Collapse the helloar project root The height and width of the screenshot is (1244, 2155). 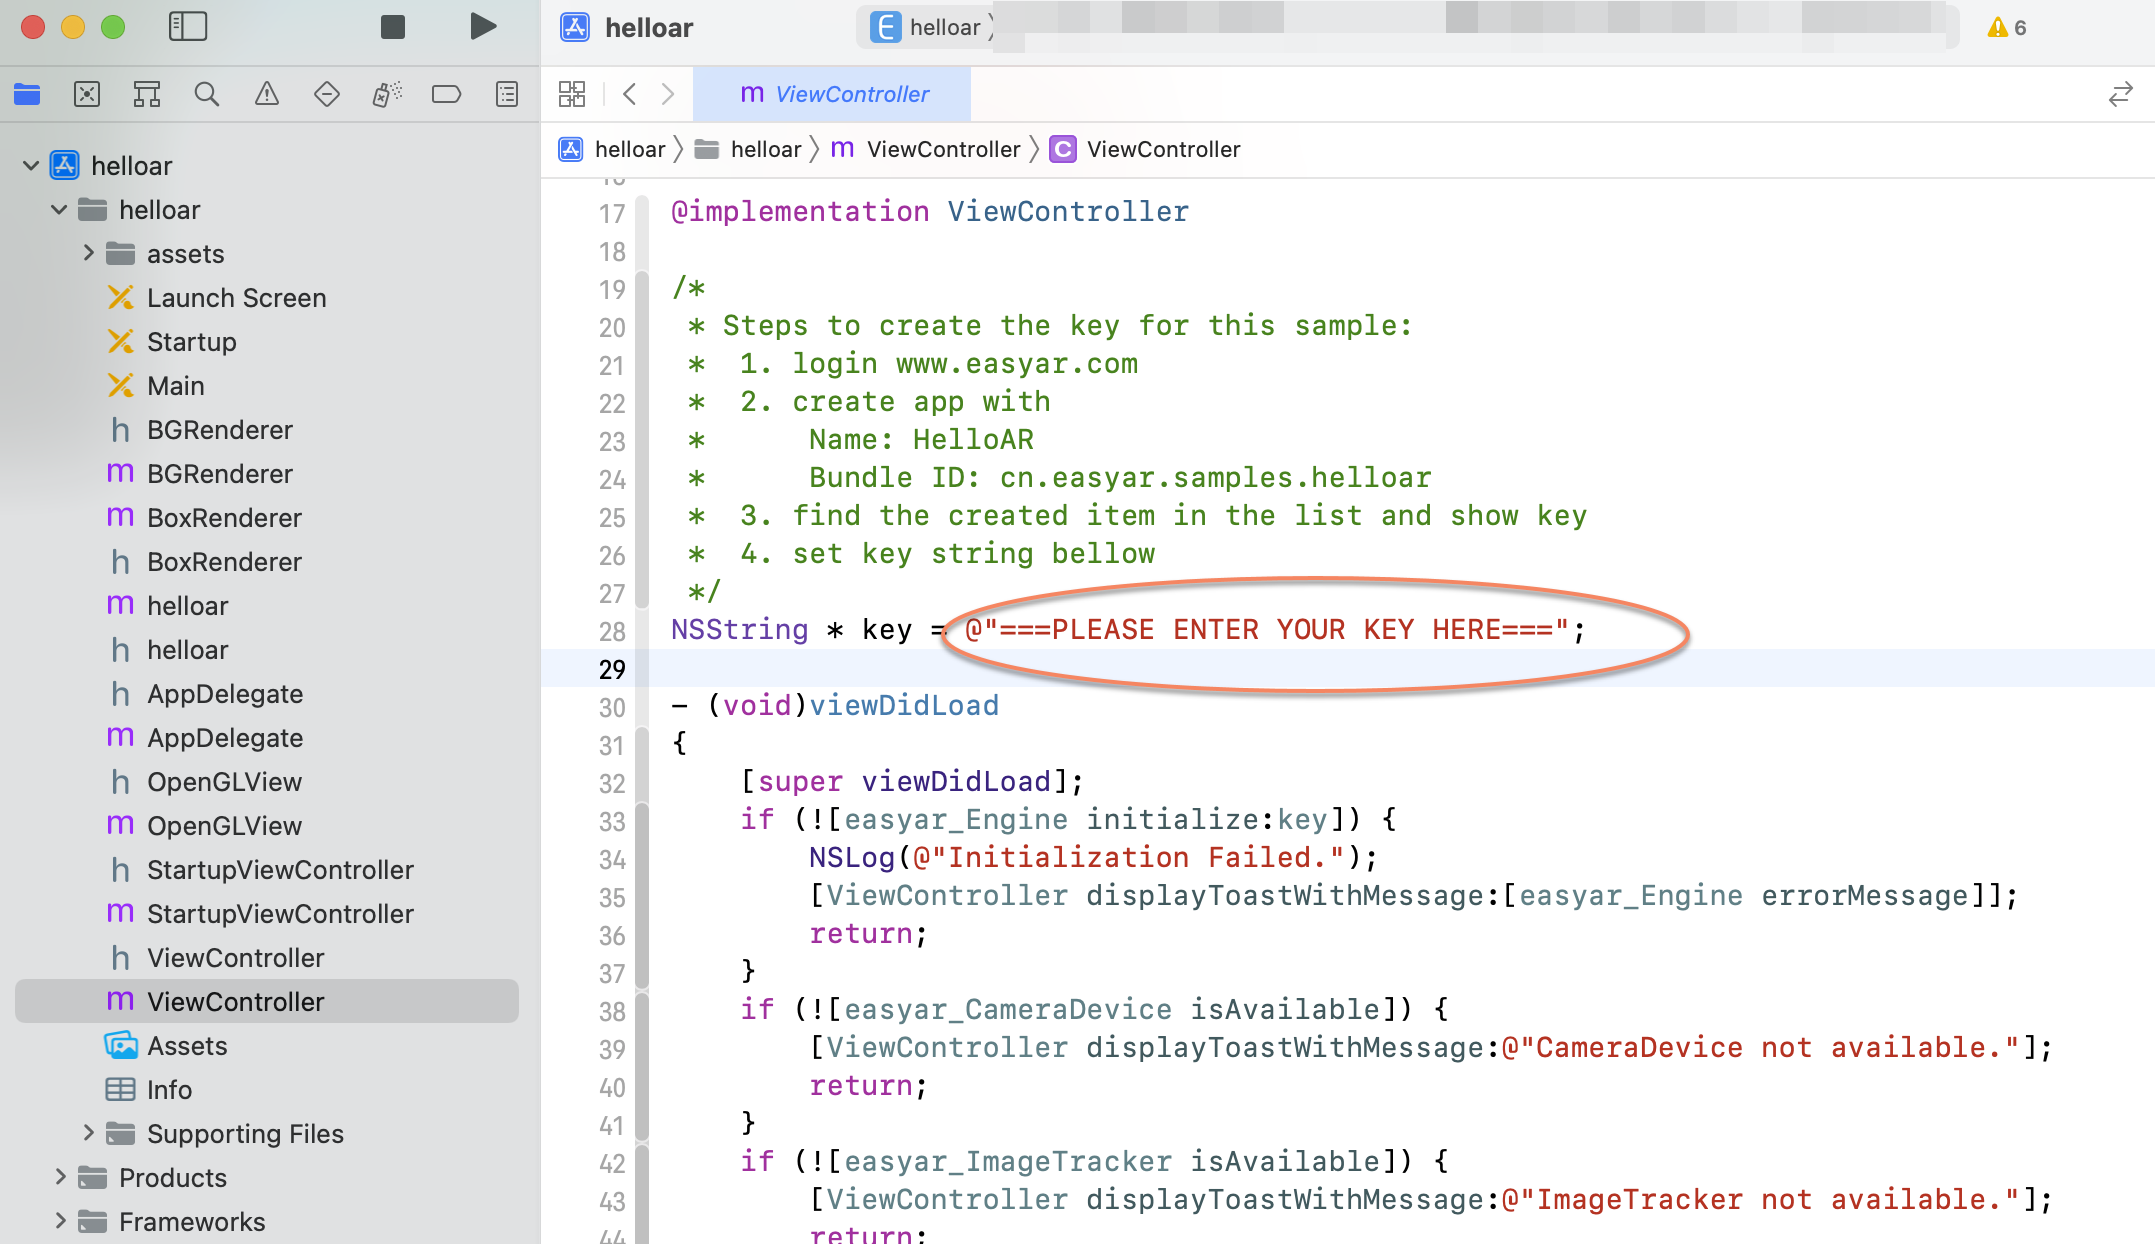(31, 166)
